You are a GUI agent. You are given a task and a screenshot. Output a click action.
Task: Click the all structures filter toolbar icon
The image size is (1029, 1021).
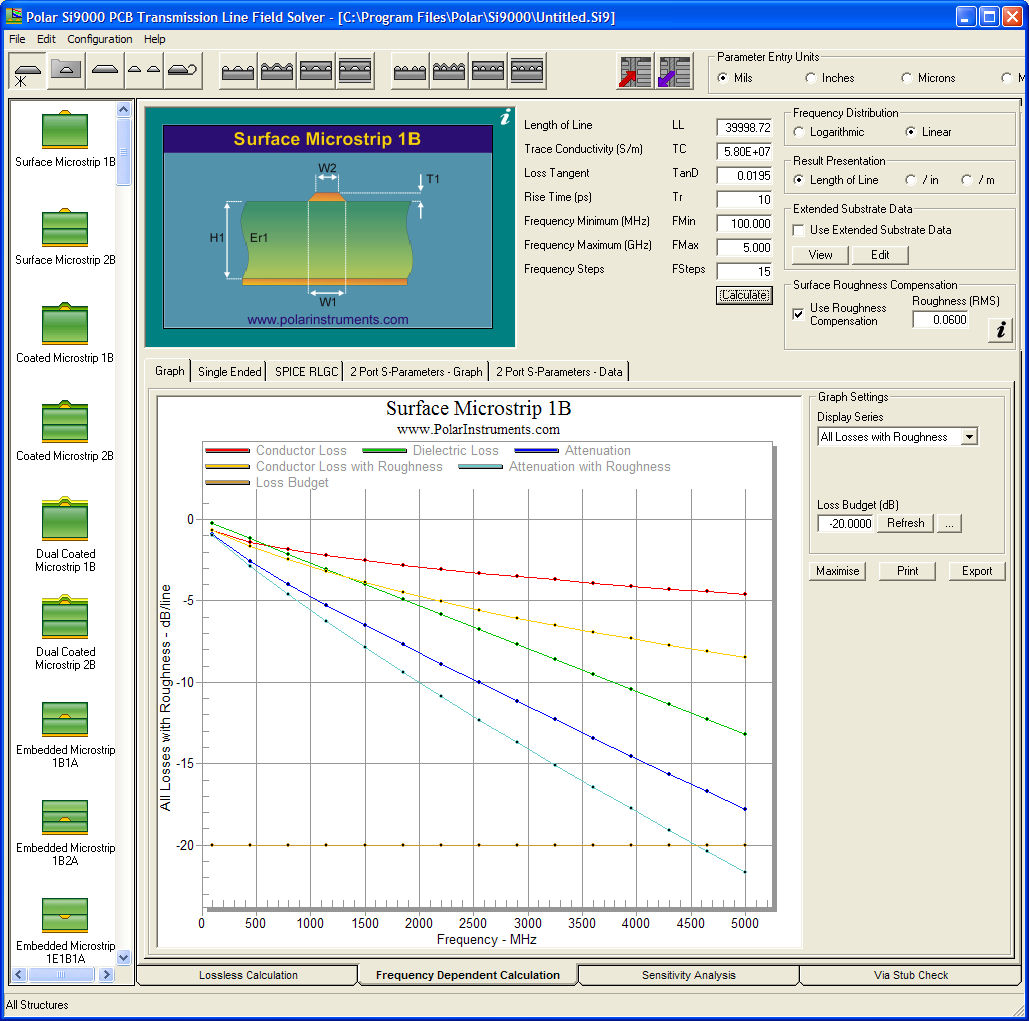28,71
